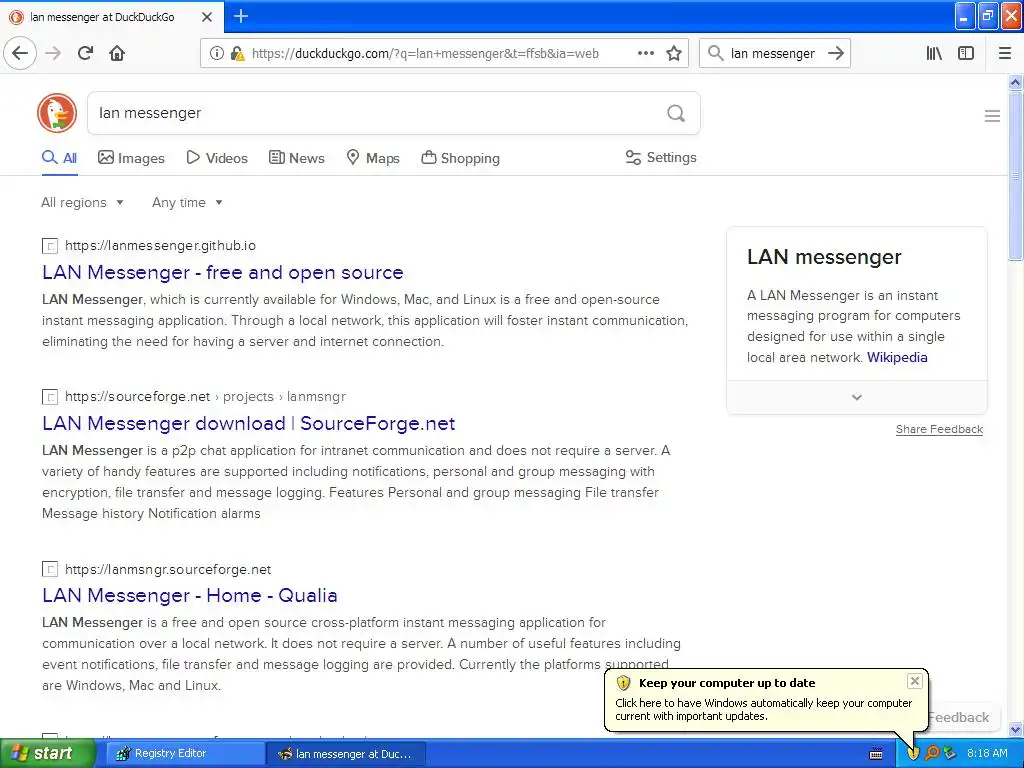
Task: Click the Share Feedback link
Action: tap(939, 429)
